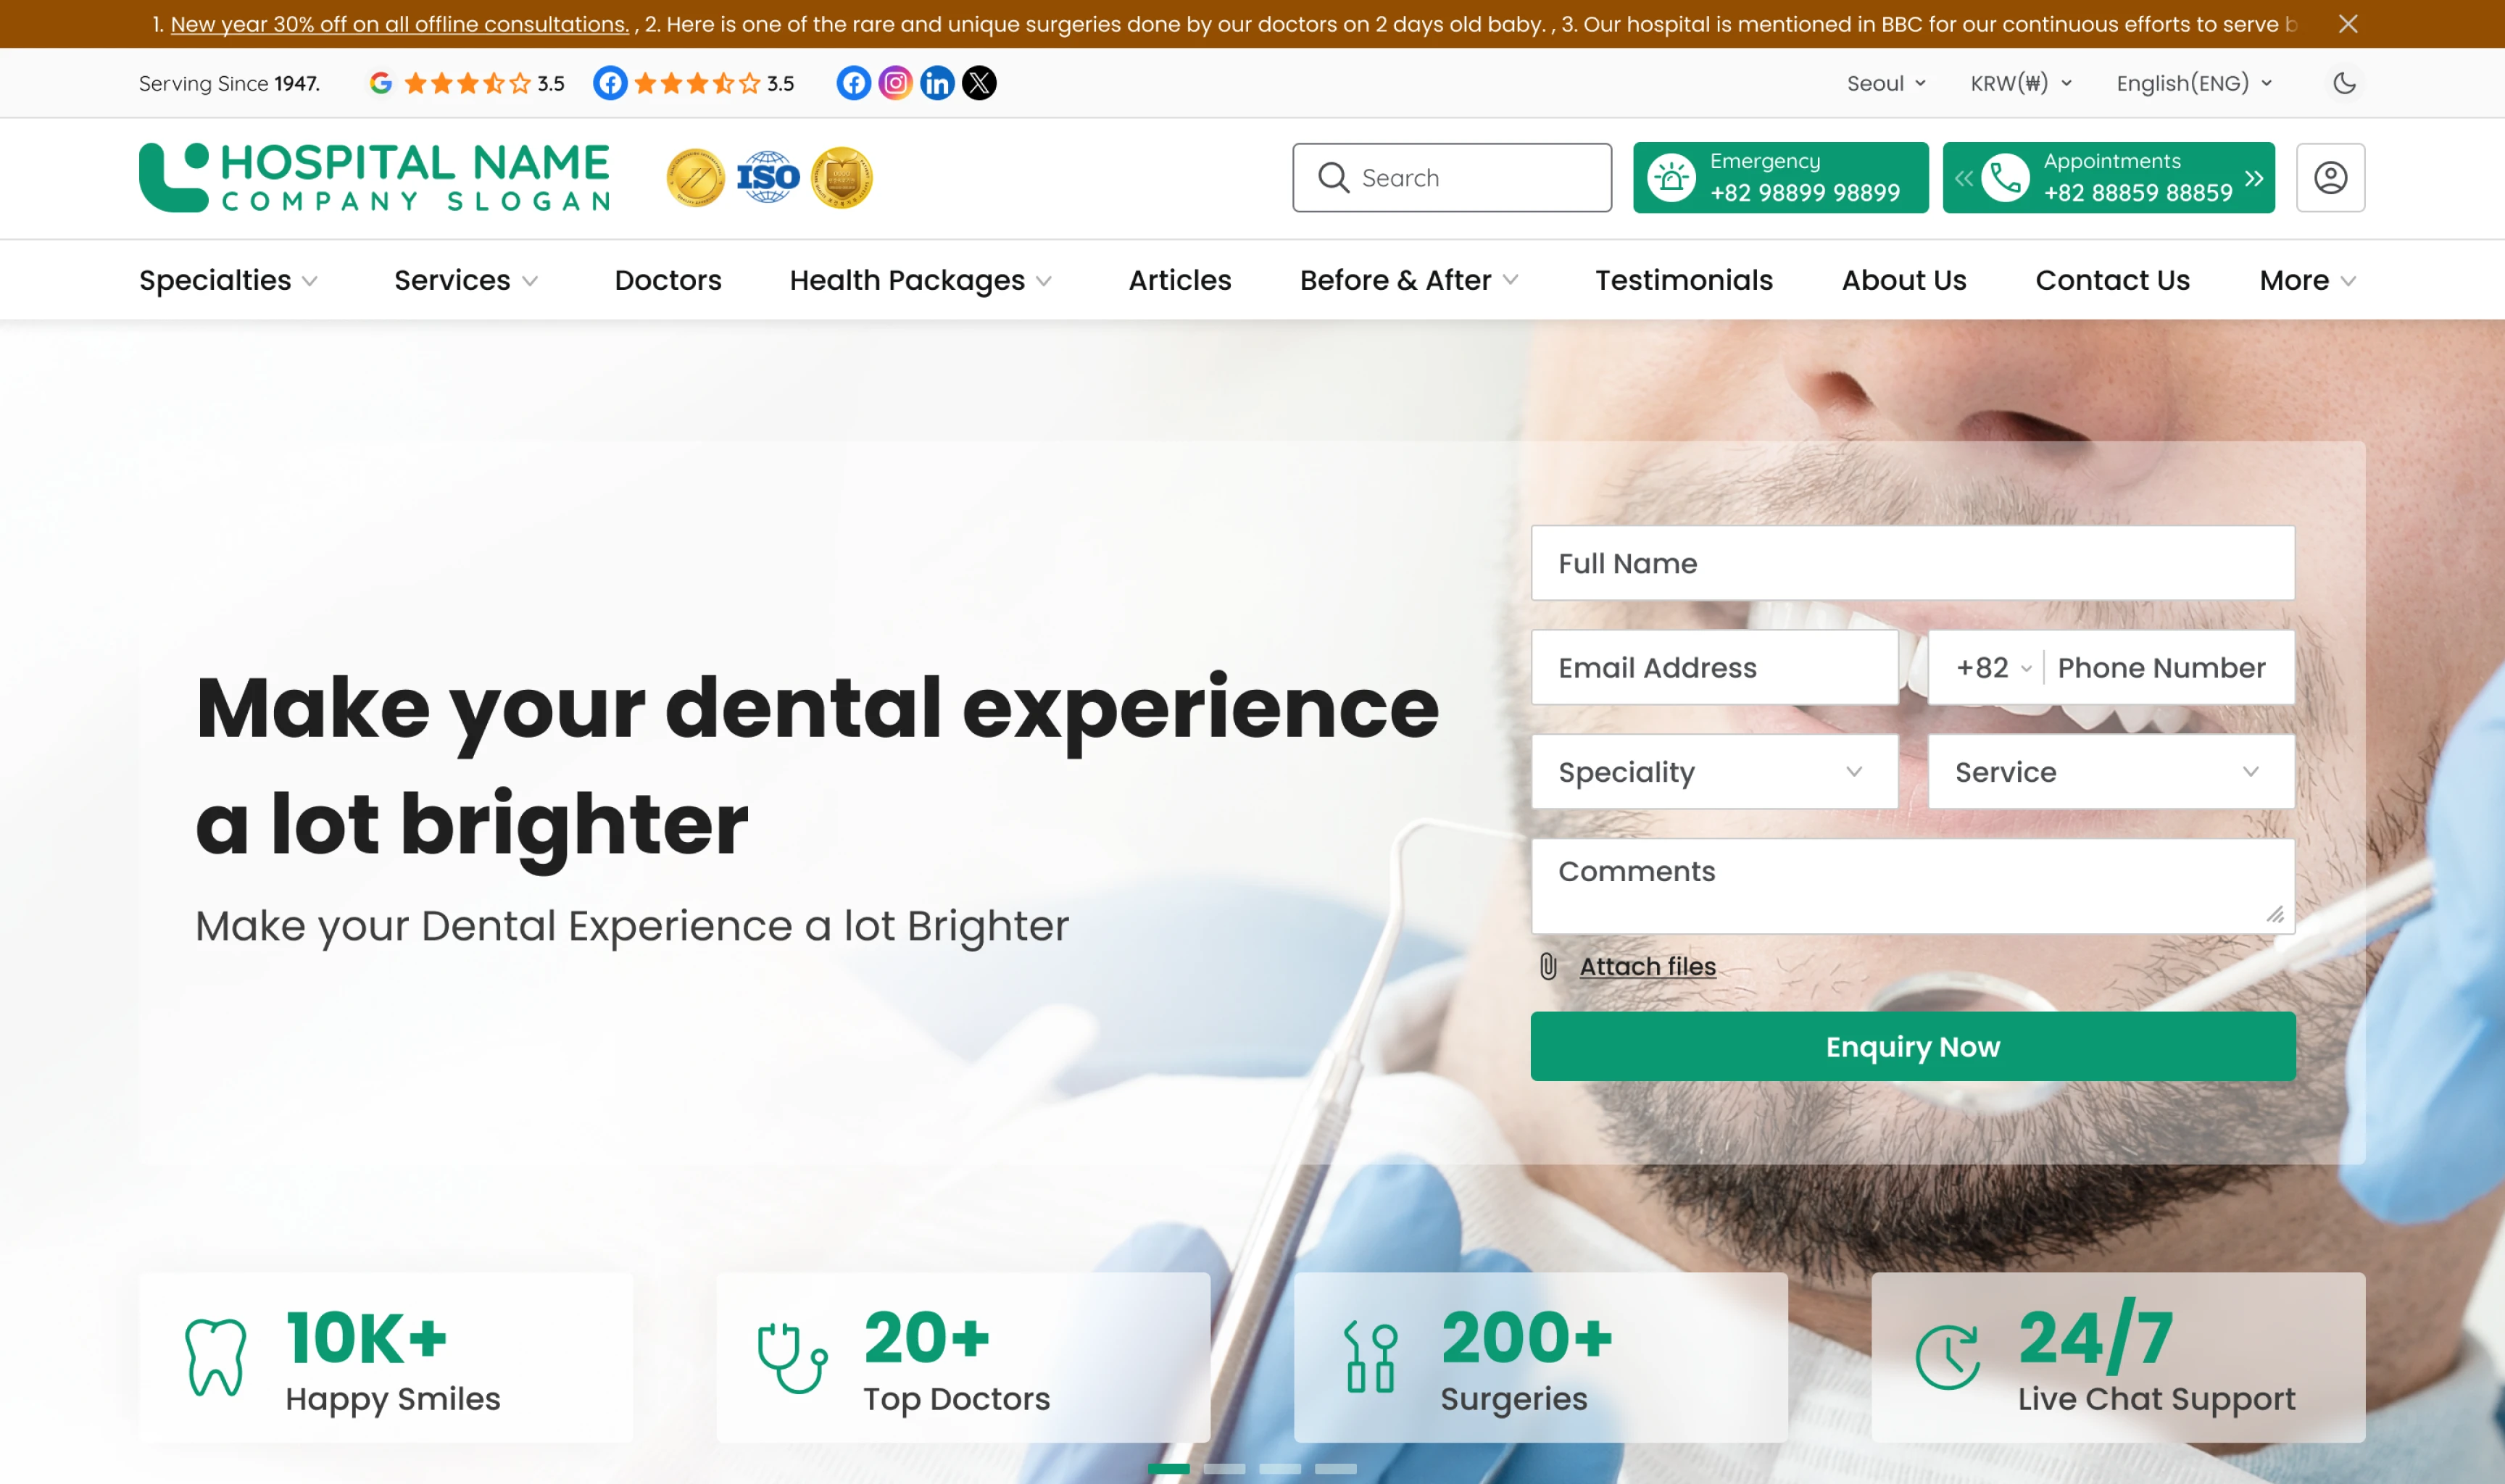Select the first carousel slide indicator
The width and height of the screenshot is (2505, 1484).
1168,1468
